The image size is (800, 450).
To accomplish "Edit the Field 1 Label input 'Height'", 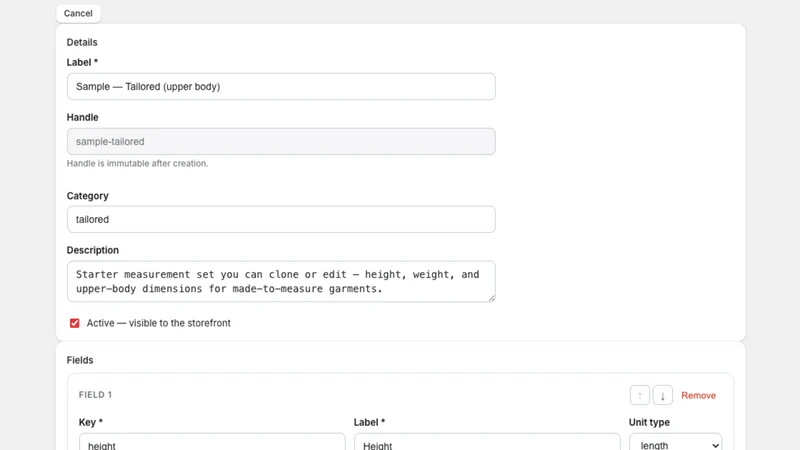I will click(487, 443).
